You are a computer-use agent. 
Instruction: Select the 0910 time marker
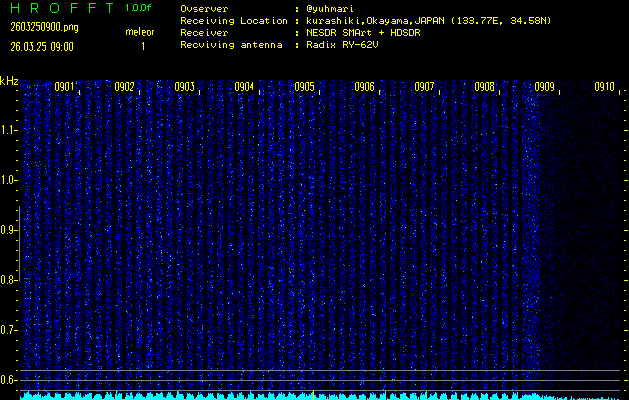point(604,87)
